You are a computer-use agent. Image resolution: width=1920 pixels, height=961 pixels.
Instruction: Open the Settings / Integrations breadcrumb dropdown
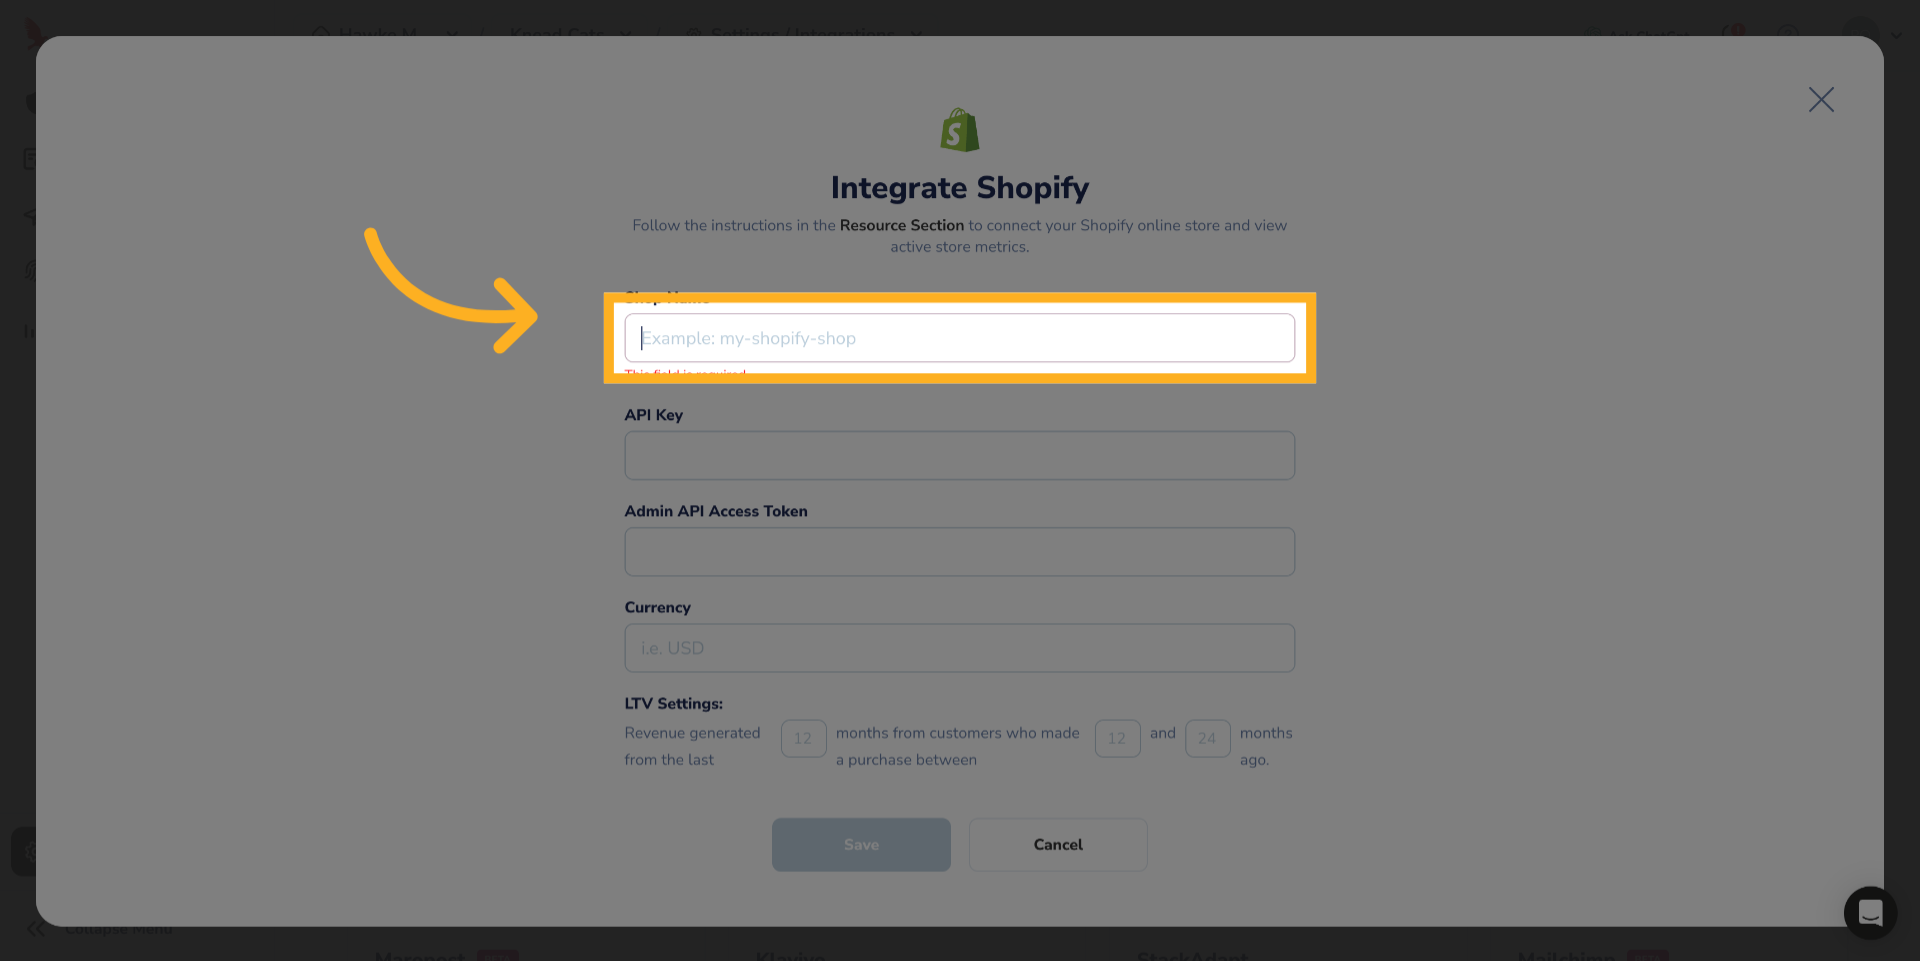click(916, 34)
